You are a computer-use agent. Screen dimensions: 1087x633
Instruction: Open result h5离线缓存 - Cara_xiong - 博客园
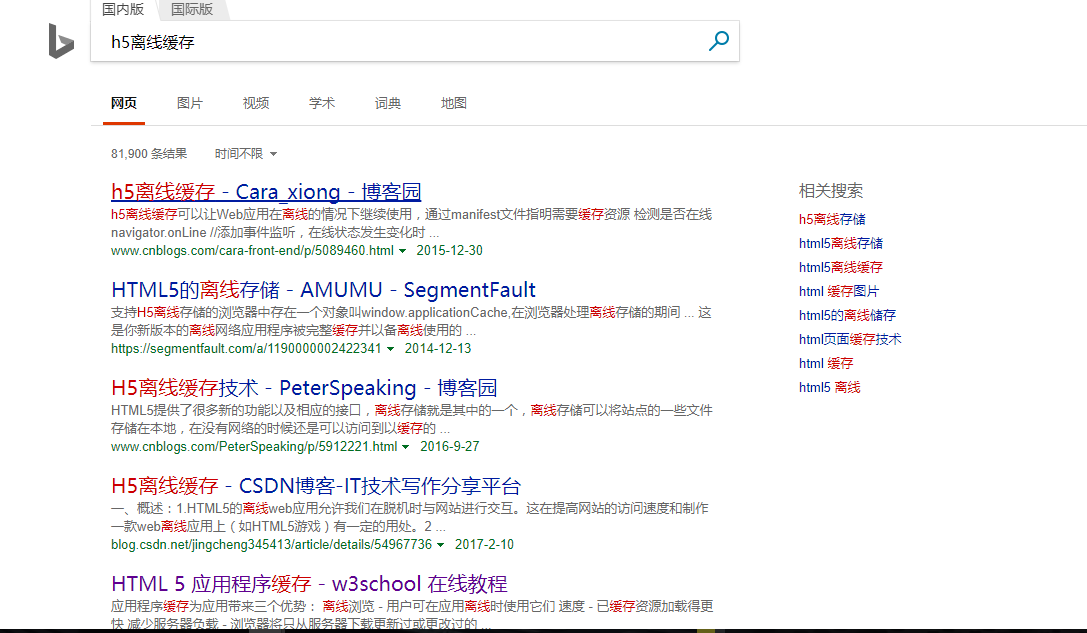(x=266, y=191)
